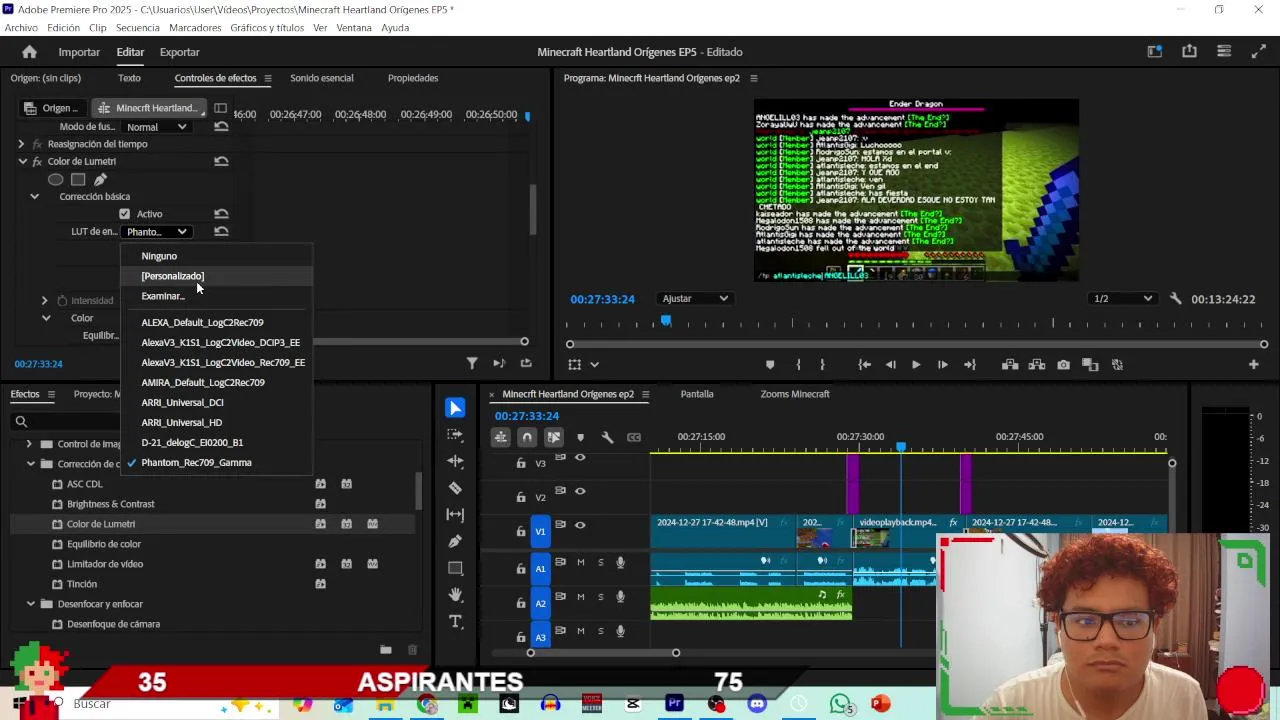
Task: Choose Ninguno in the LUT list
Action: 159,256
